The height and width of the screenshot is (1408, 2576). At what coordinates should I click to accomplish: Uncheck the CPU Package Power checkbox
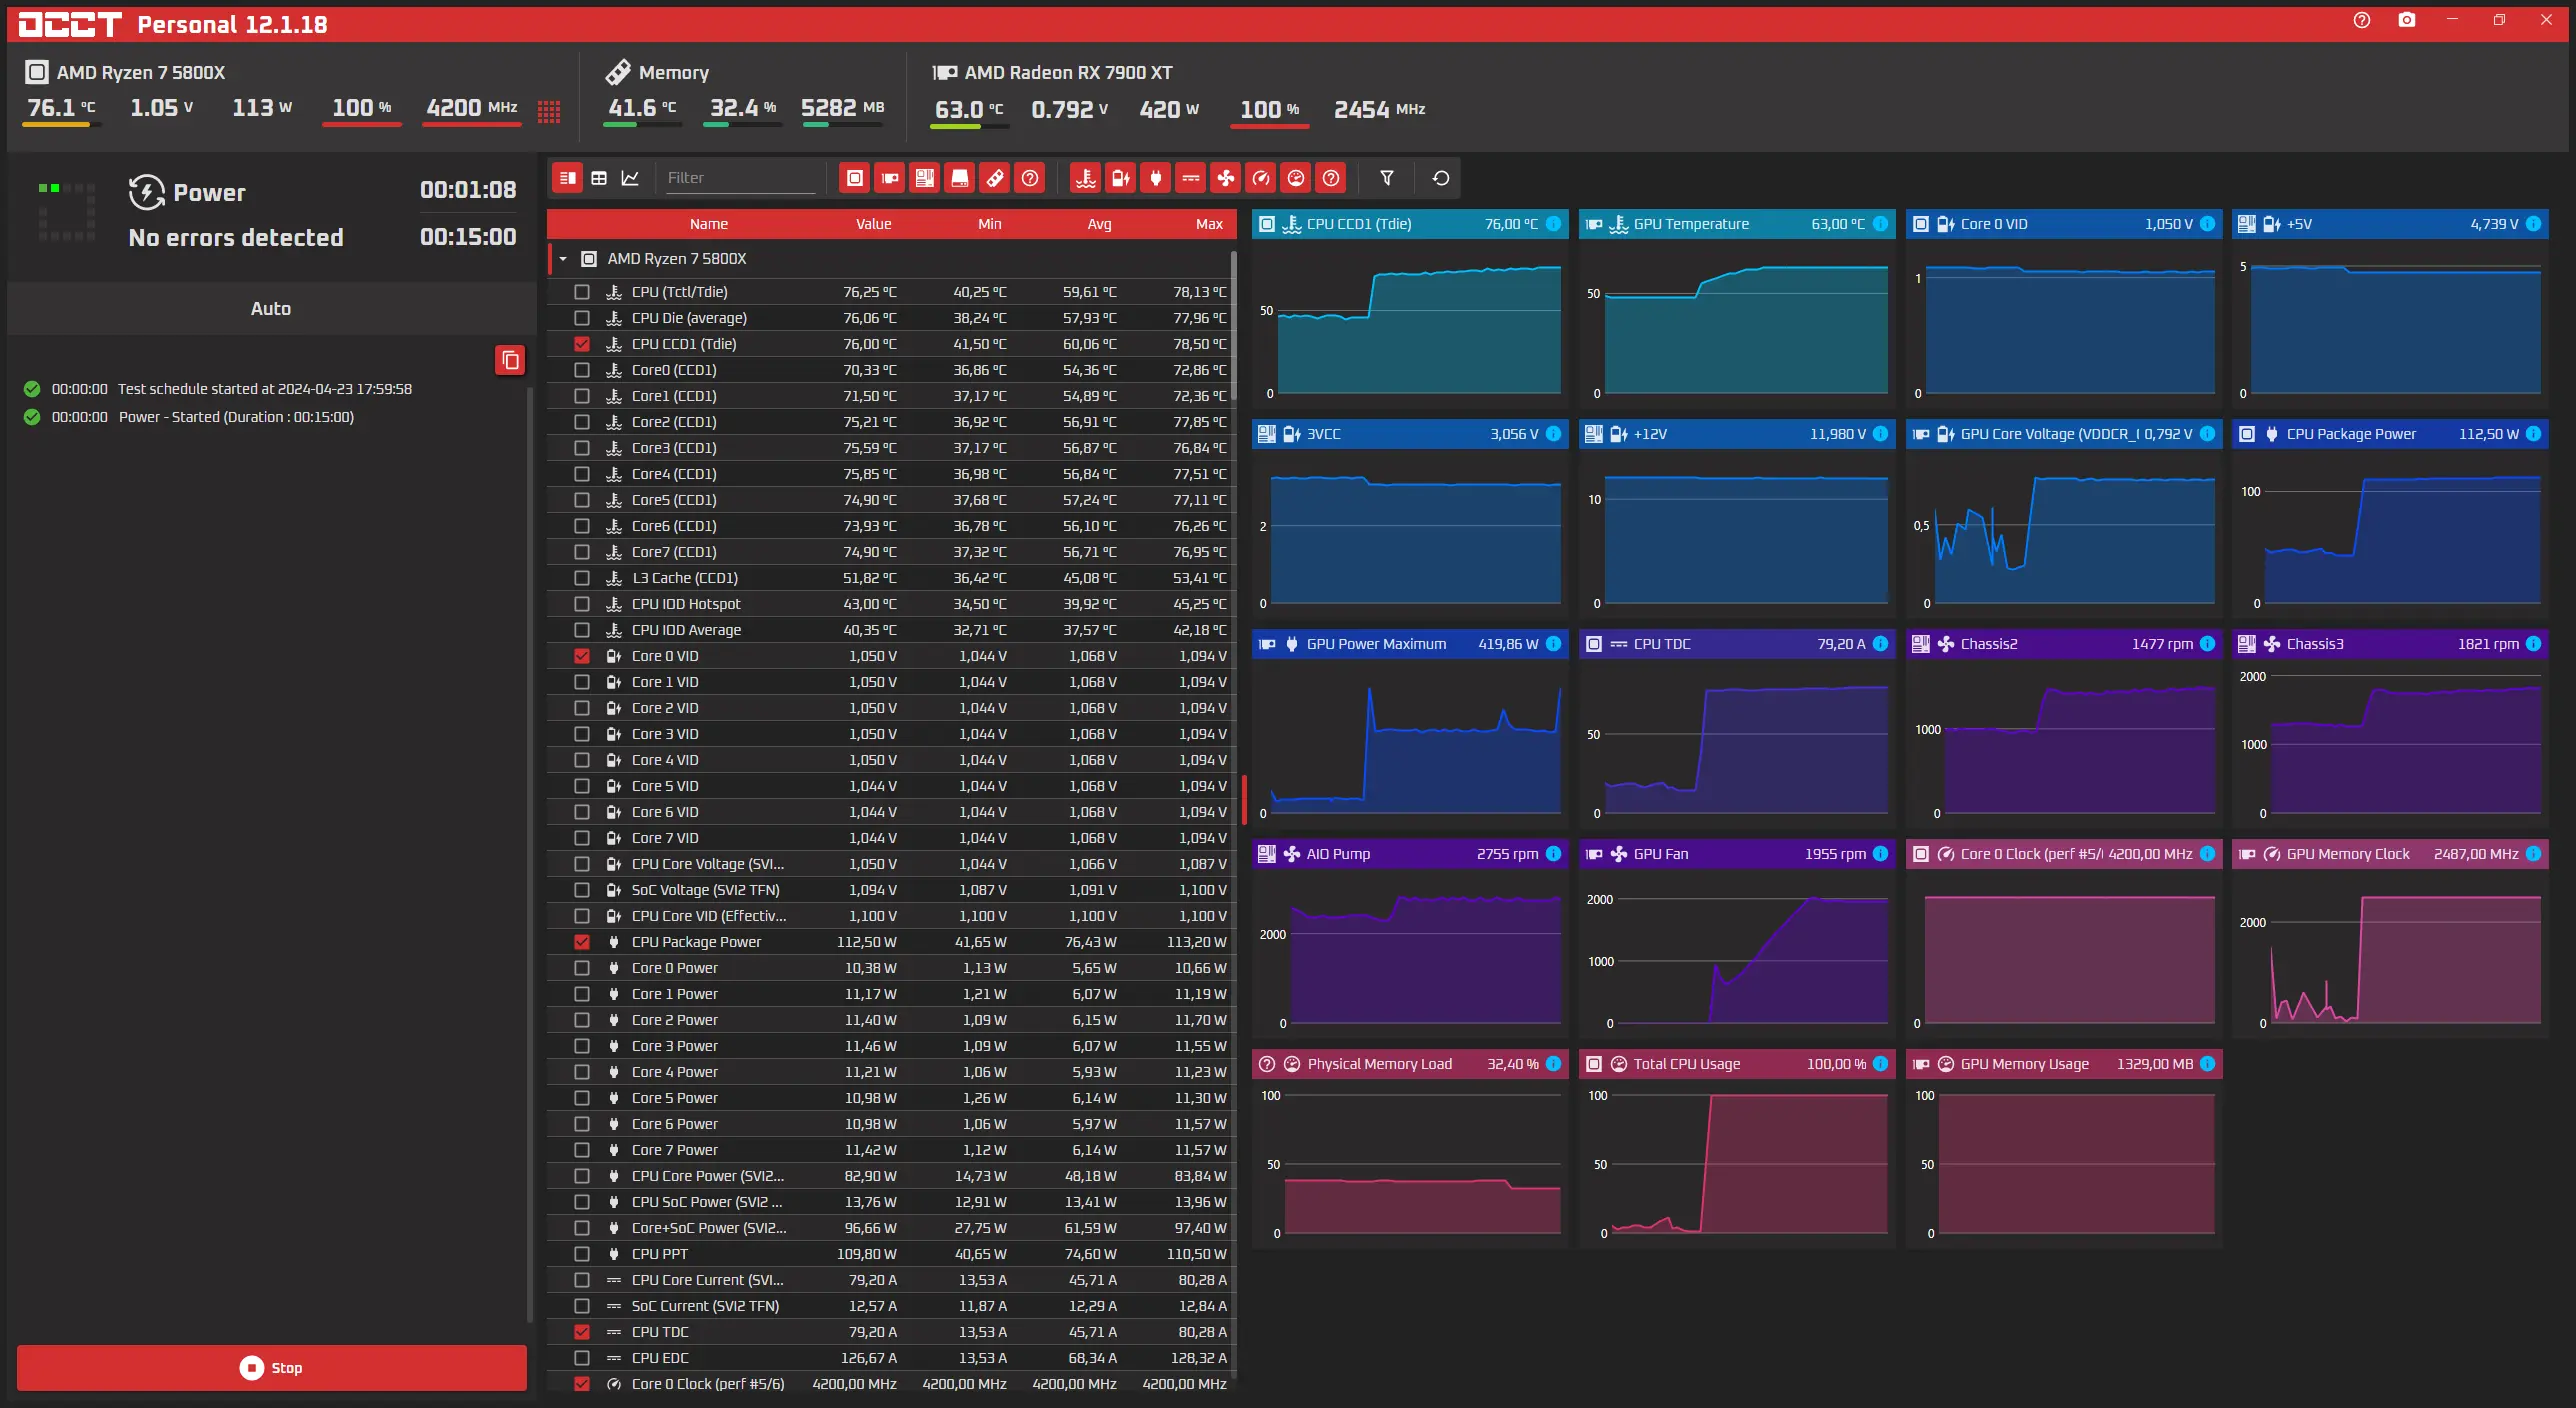[x=582, y=942]
